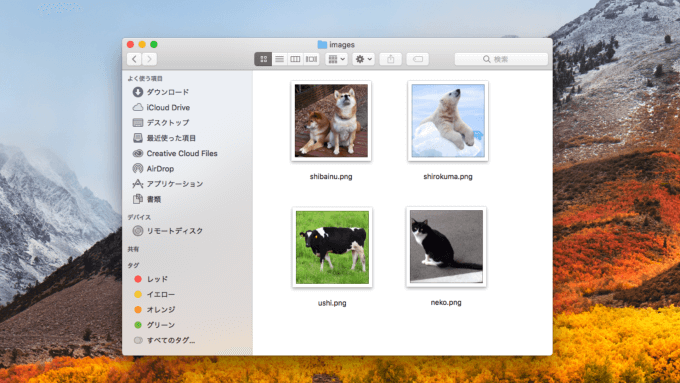Image resolution: width=680 pixels, height=383 pixels.
Task: Click the shibainu.png file name
Action: coord(331,177)
